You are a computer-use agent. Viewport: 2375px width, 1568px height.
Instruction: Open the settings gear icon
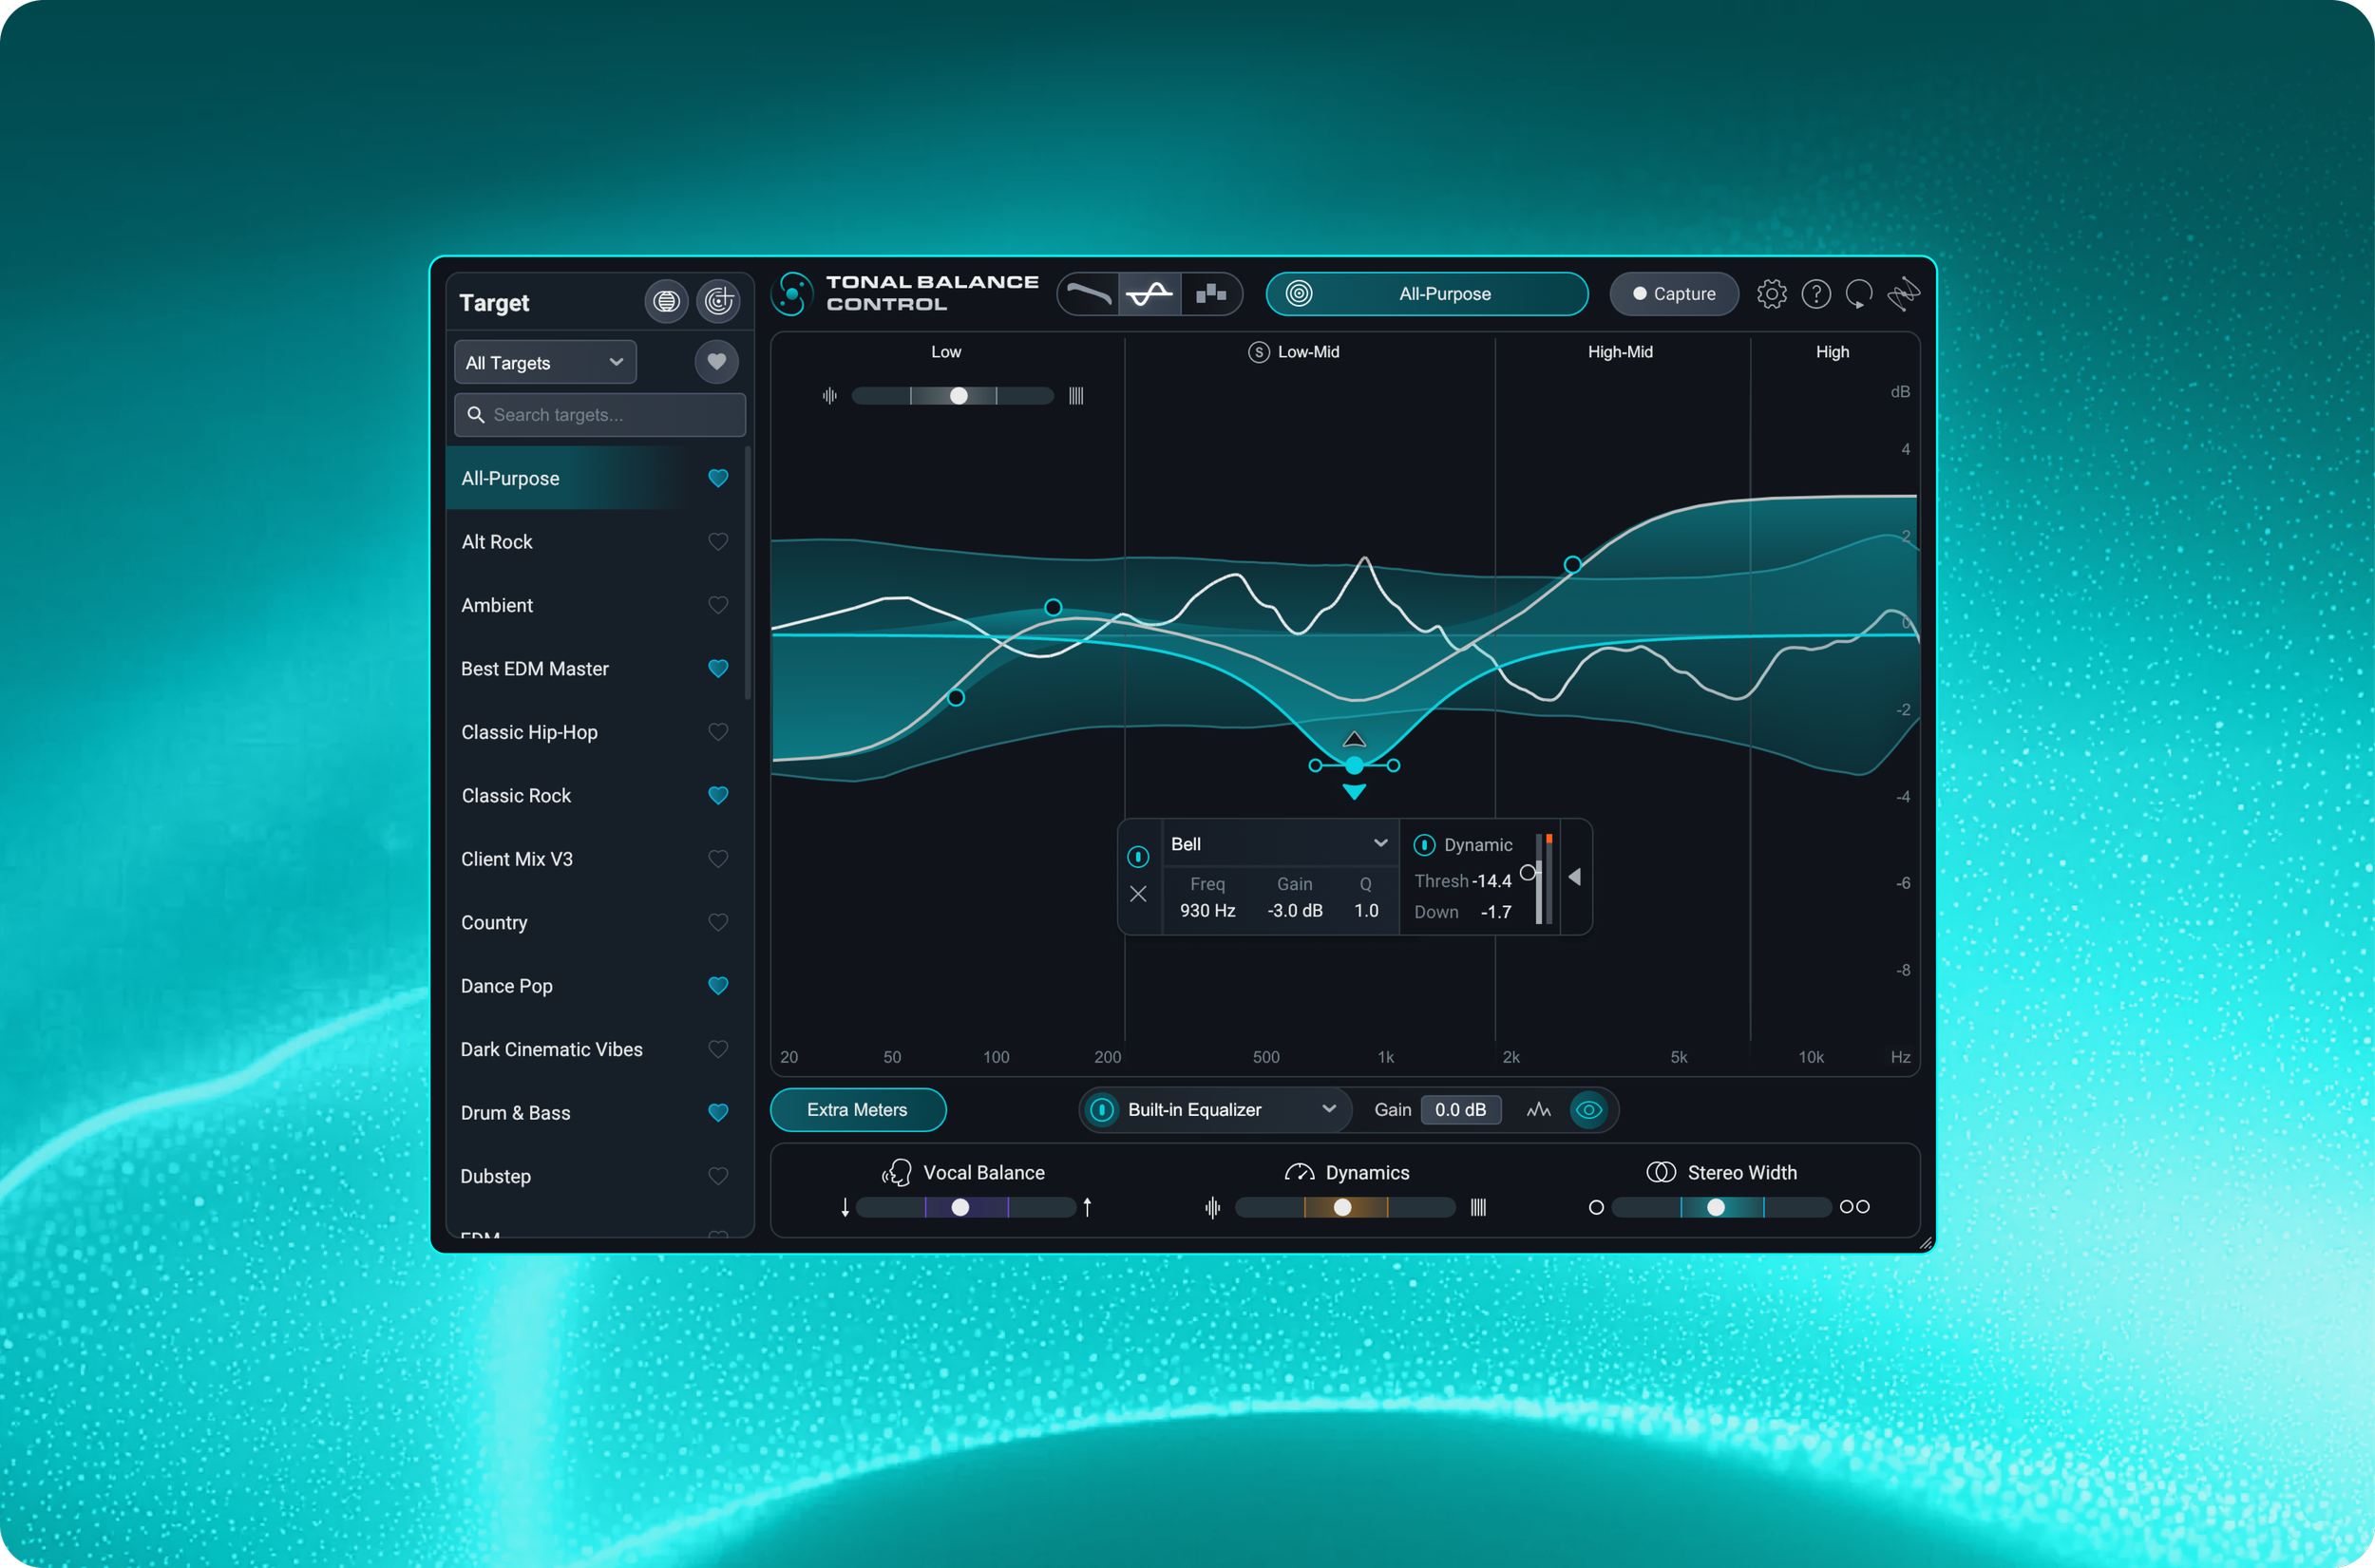1771,294
